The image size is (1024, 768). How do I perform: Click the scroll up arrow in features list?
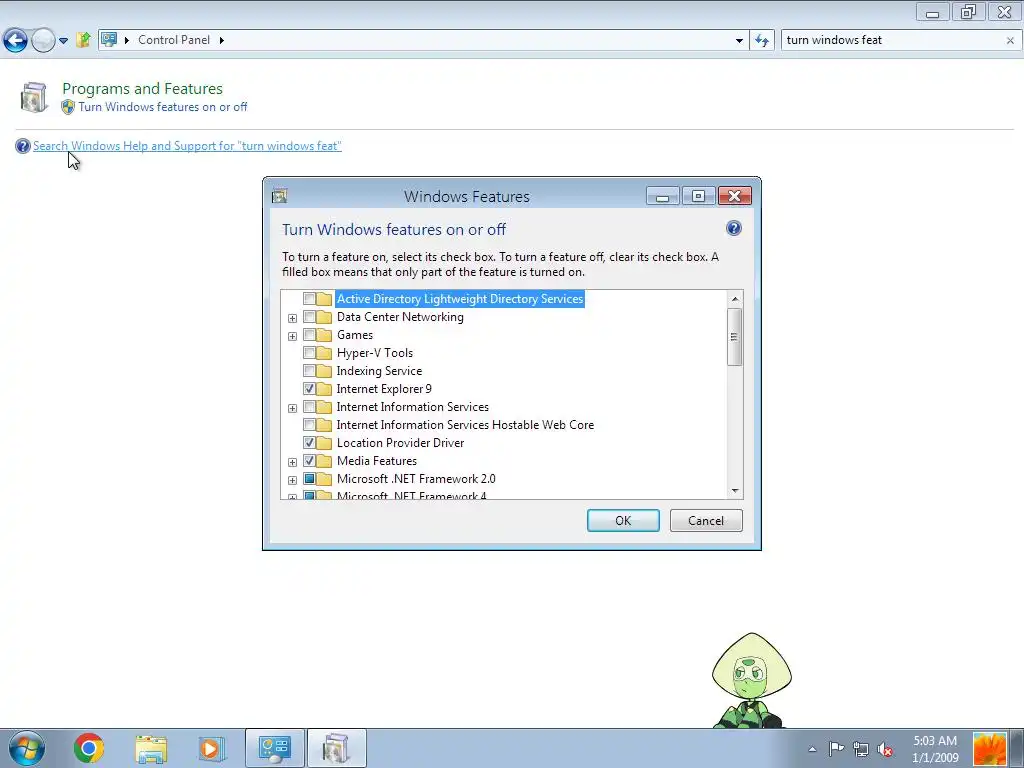pyautogui.click(x=735, y=298)
